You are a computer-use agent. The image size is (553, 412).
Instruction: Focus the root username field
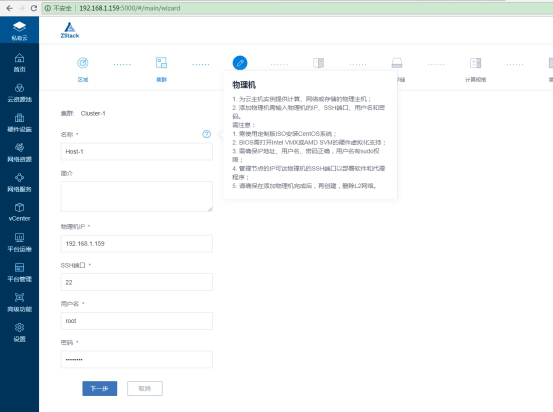coord(136,321)
